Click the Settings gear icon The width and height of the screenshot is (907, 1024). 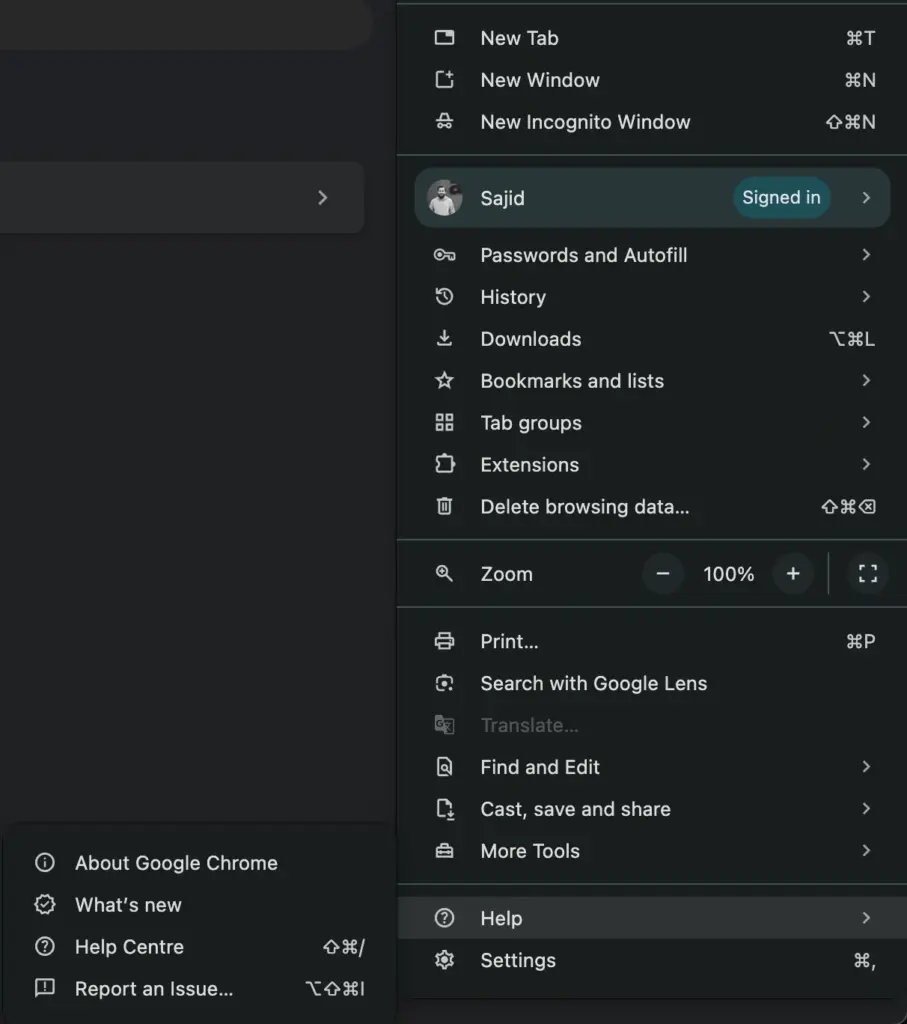445,961
